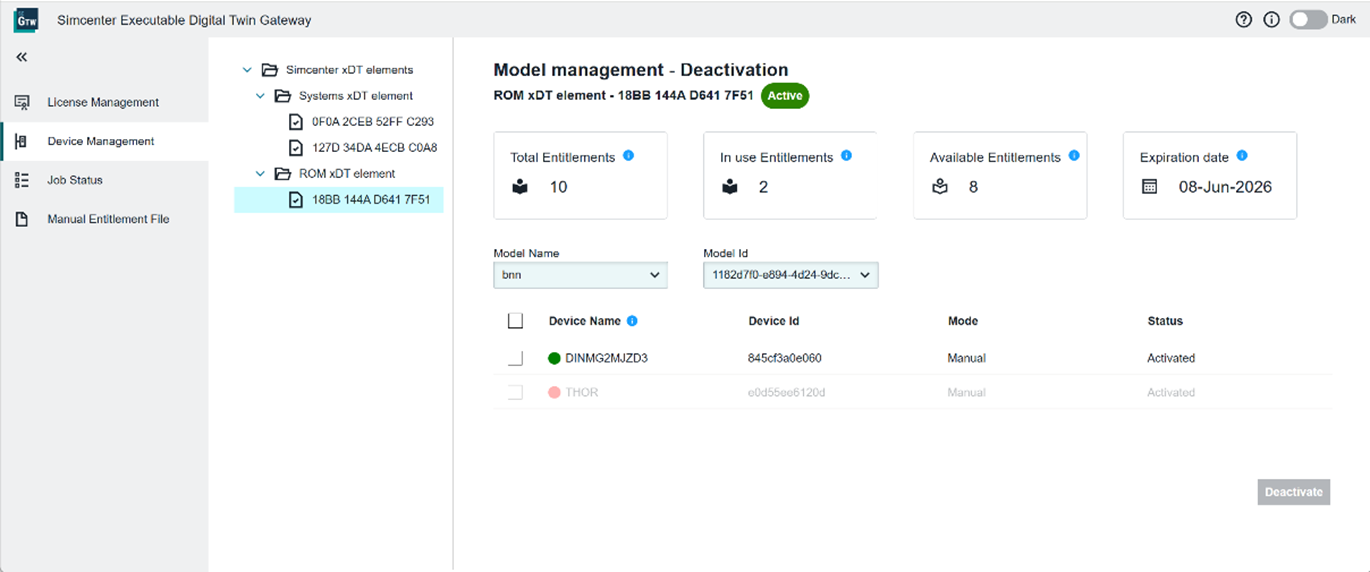Open the help question mark icon
The width and height of the screenshot is (1370, 572).
1244,20
